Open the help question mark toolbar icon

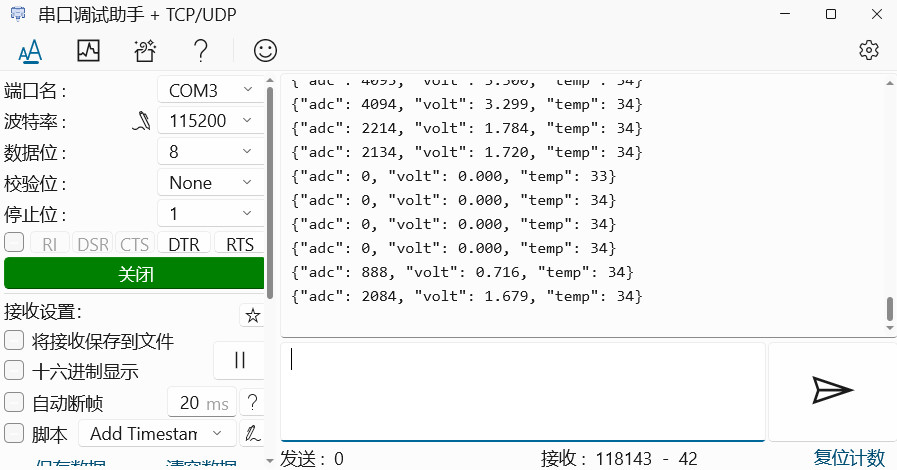click(x=201, y=51)
